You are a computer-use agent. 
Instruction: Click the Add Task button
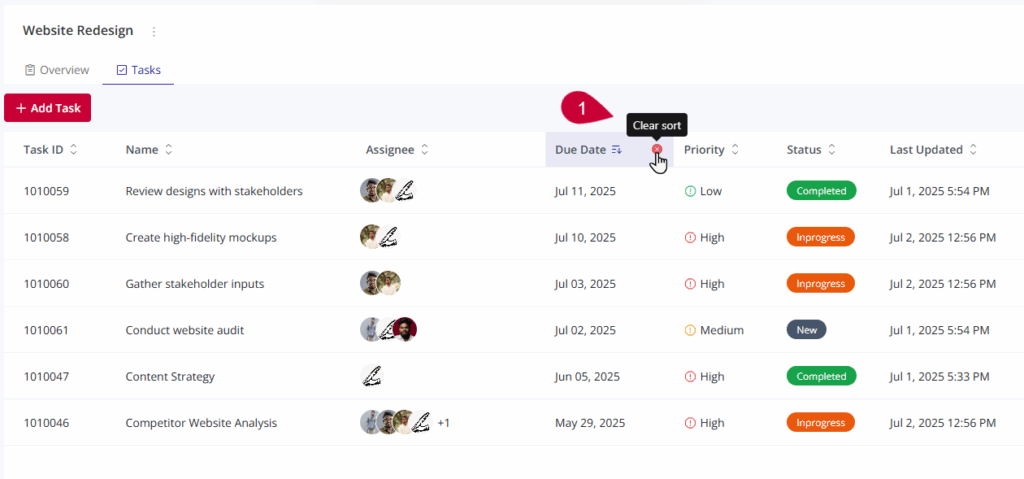pos(48,108)
